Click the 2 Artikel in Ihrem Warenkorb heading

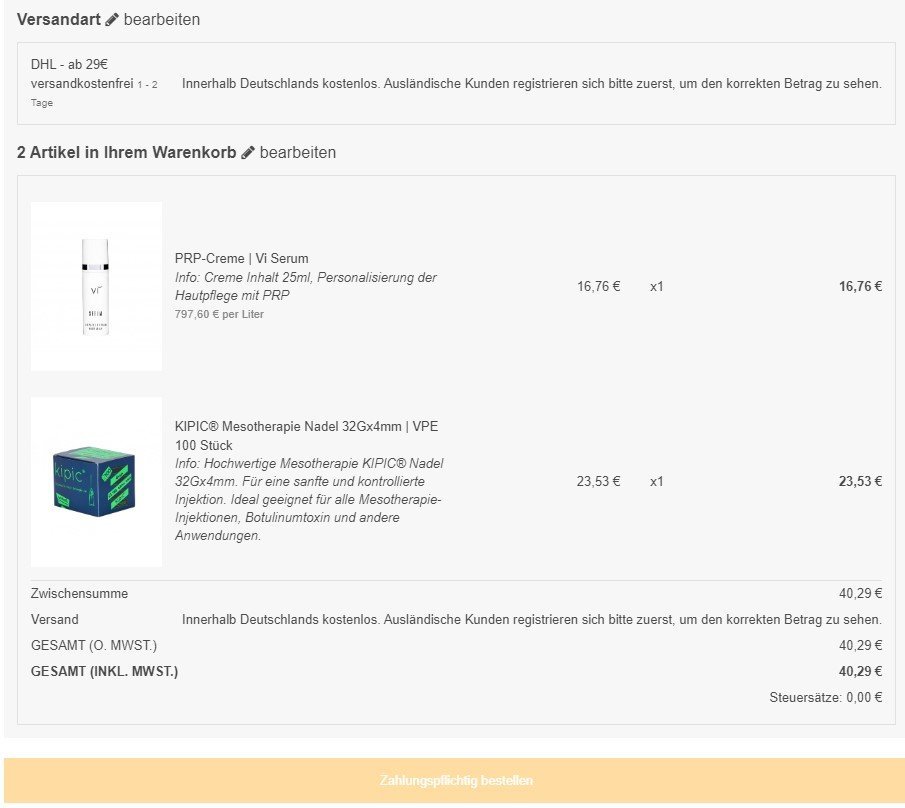tap(126, 153)
